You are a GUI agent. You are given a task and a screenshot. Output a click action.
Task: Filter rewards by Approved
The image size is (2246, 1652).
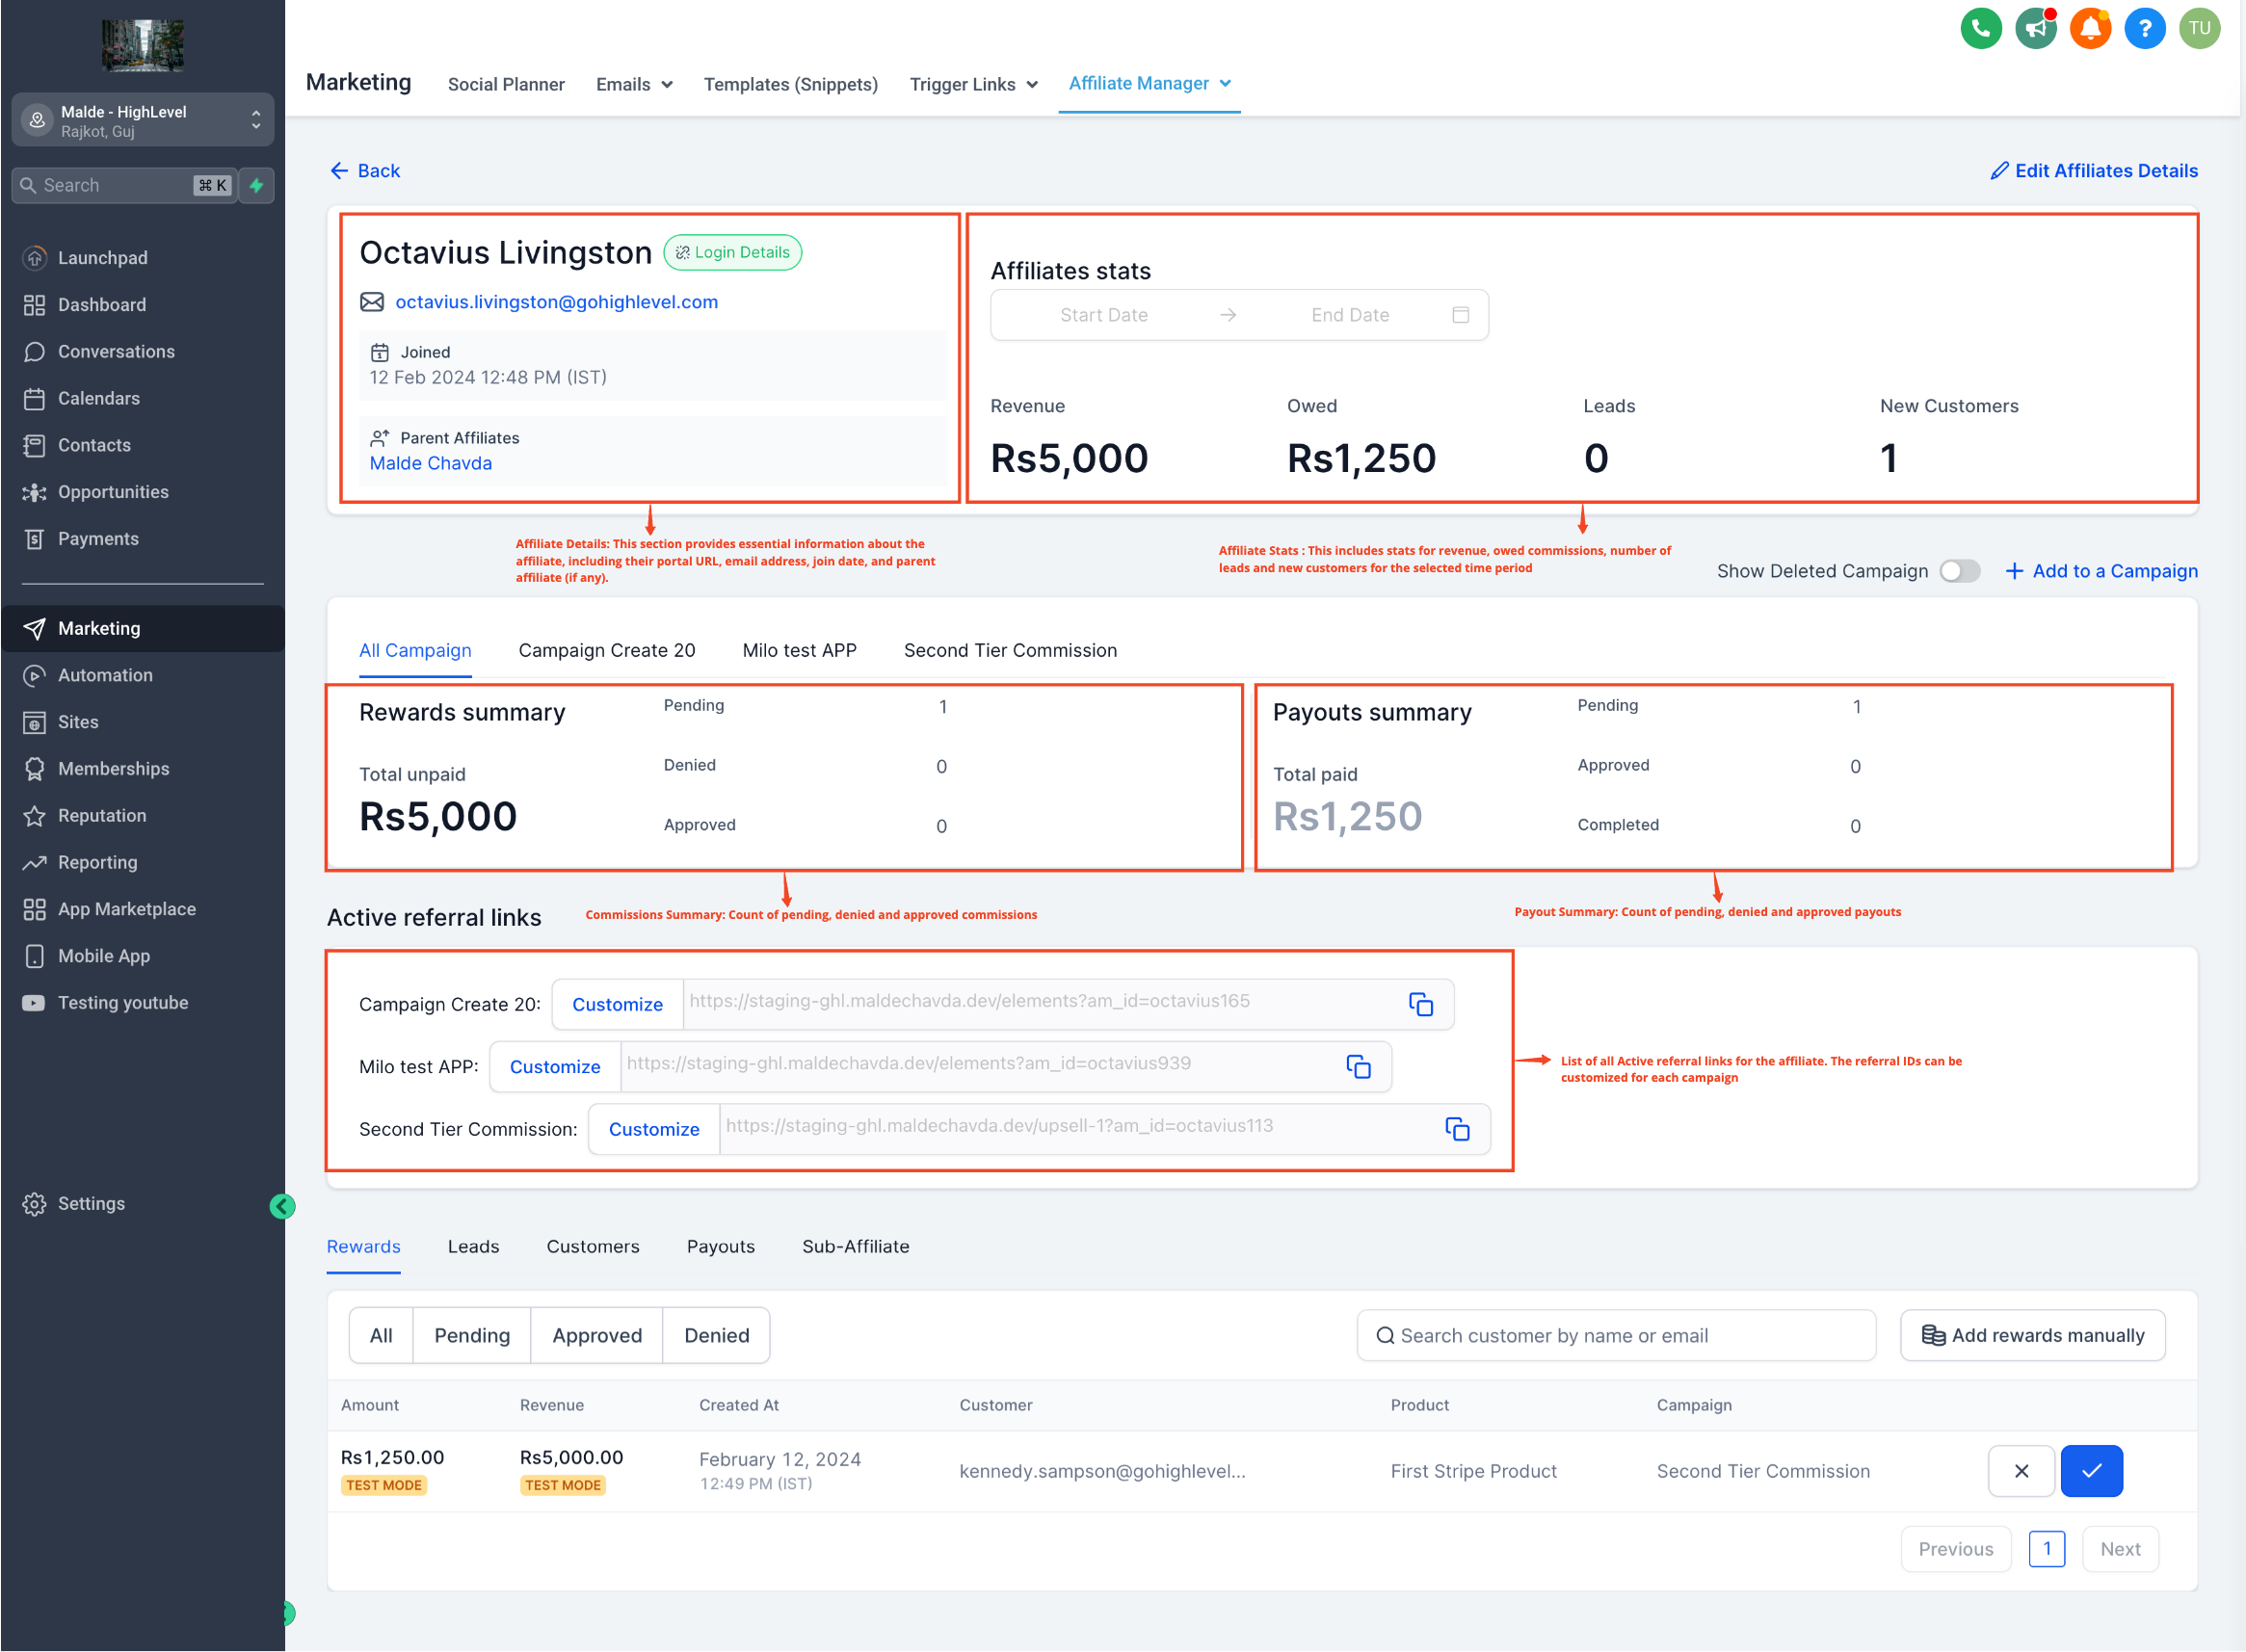pyautogui.click(x=597, y=1335)
